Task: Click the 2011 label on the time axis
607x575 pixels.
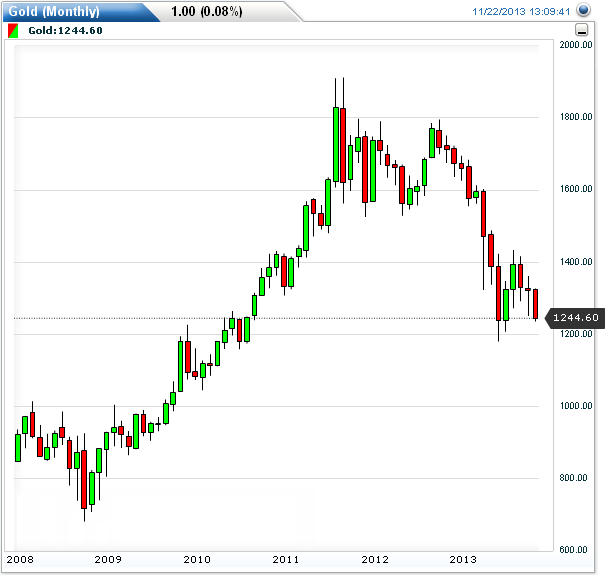Action: pyautogui.click(x=286, y=559)
